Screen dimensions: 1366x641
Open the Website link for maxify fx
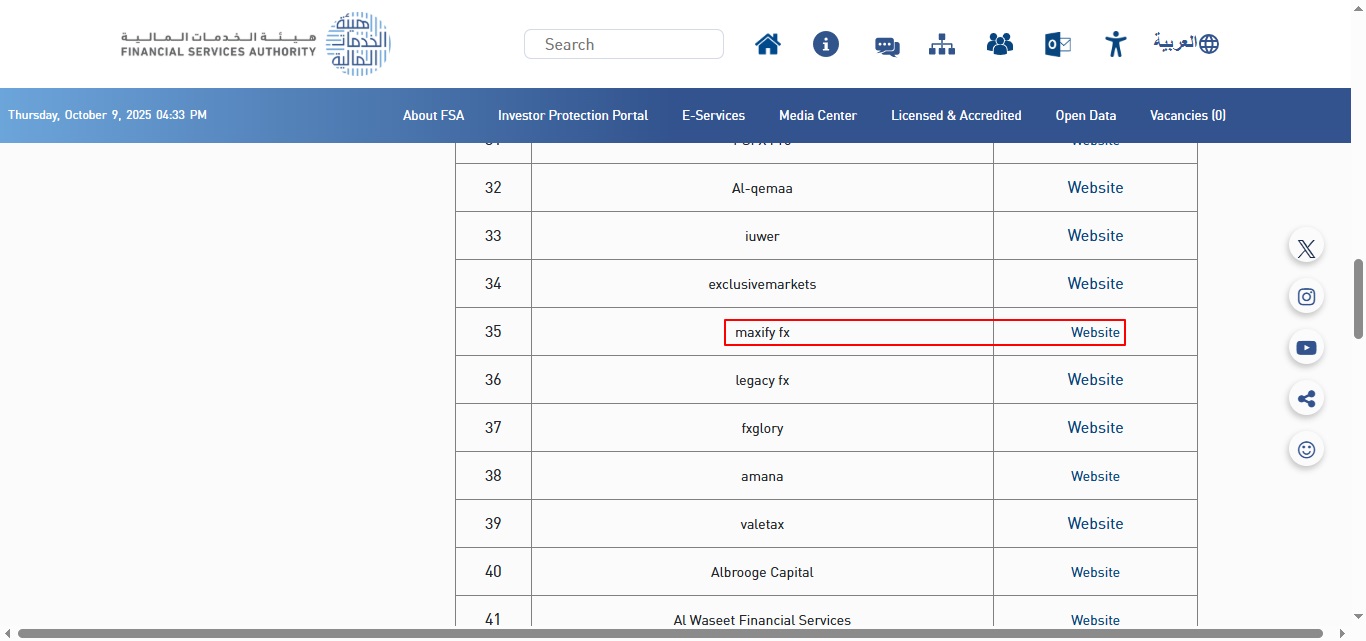(x=1095, y=332)
